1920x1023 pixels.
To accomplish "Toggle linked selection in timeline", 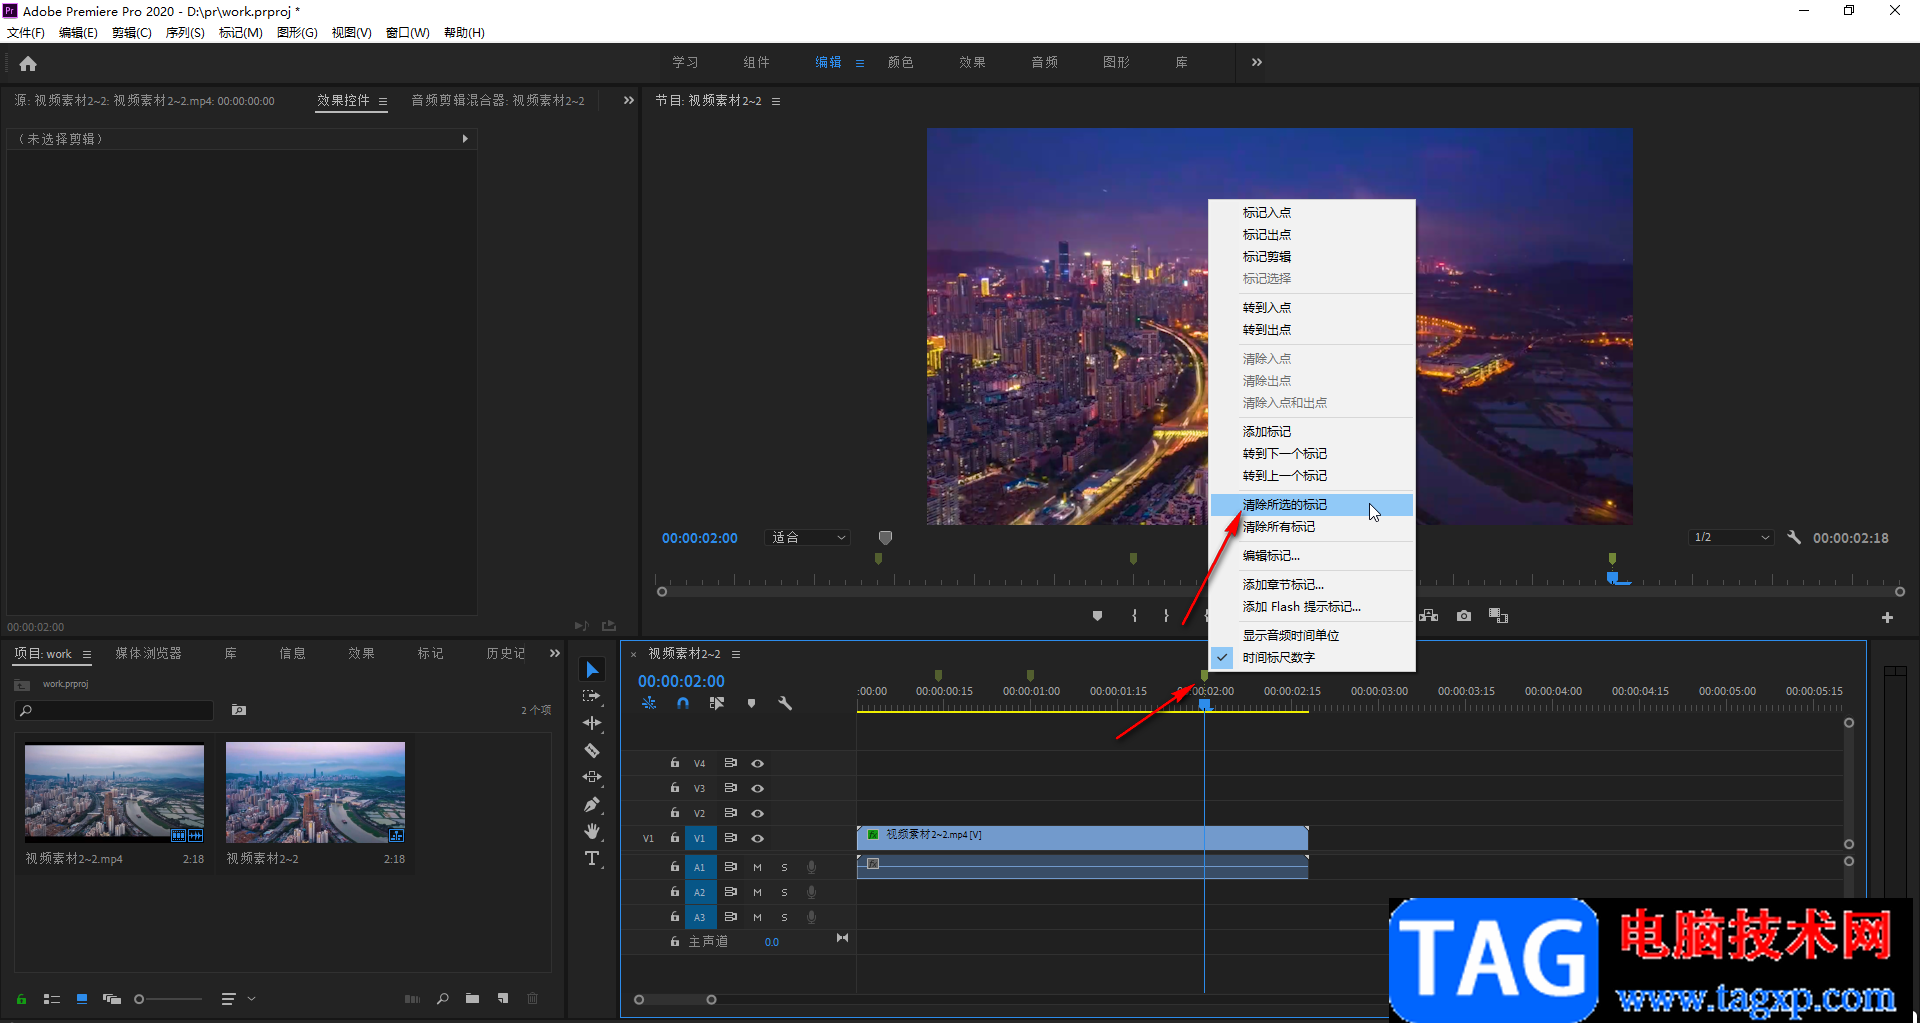I will pyautogui.click(x=716, y=703).
